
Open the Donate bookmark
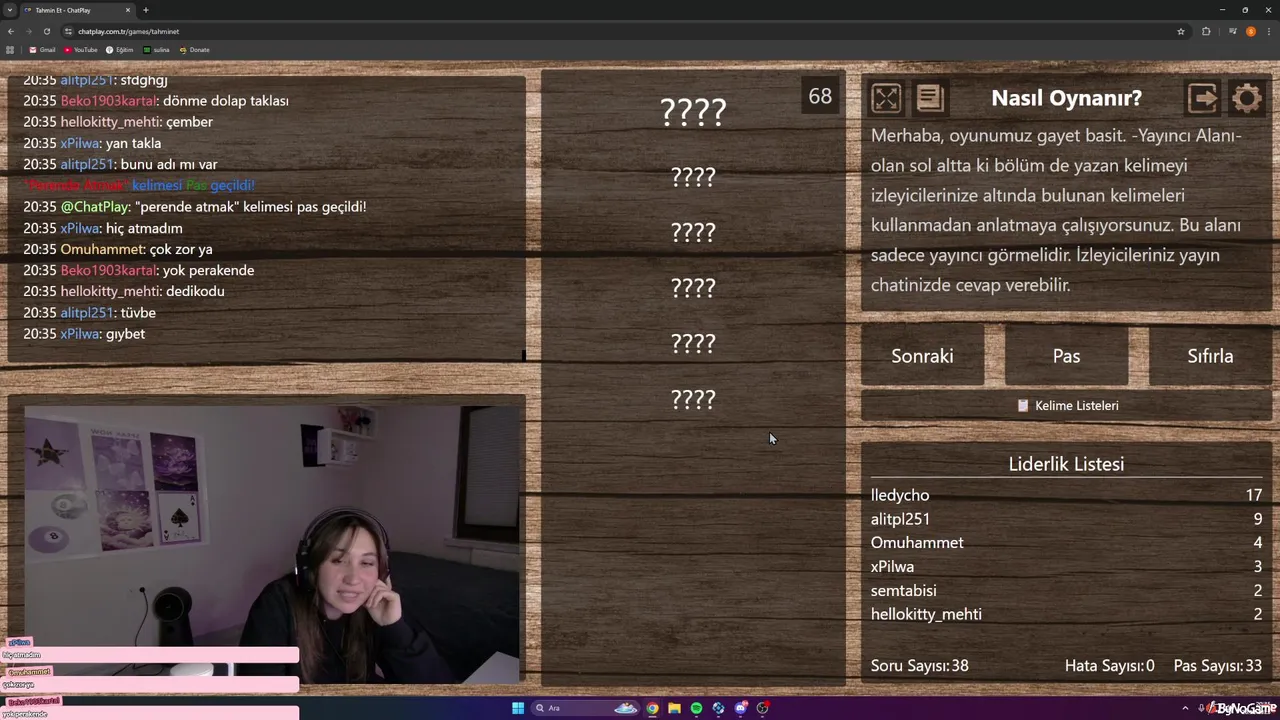pyautogui.click(x=195, y=50)
